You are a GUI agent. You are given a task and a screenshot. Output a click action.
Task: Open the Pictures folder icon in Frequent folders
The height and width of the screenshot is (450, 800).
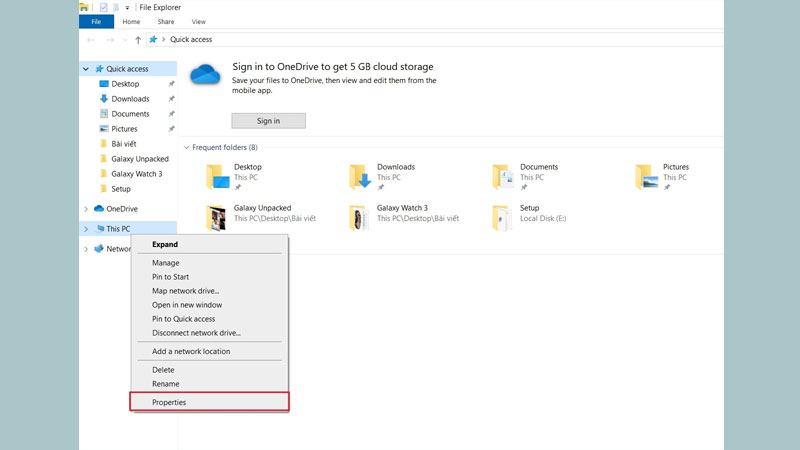coord(647,178)
